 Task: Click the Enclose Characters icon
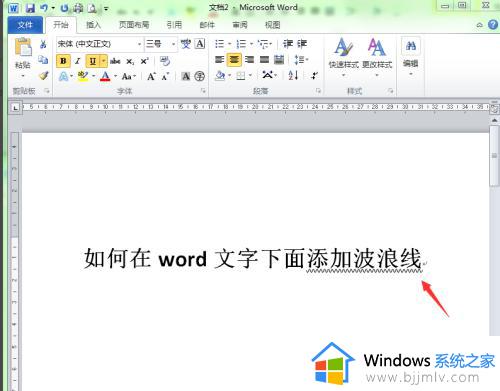[x=200, y=76]
